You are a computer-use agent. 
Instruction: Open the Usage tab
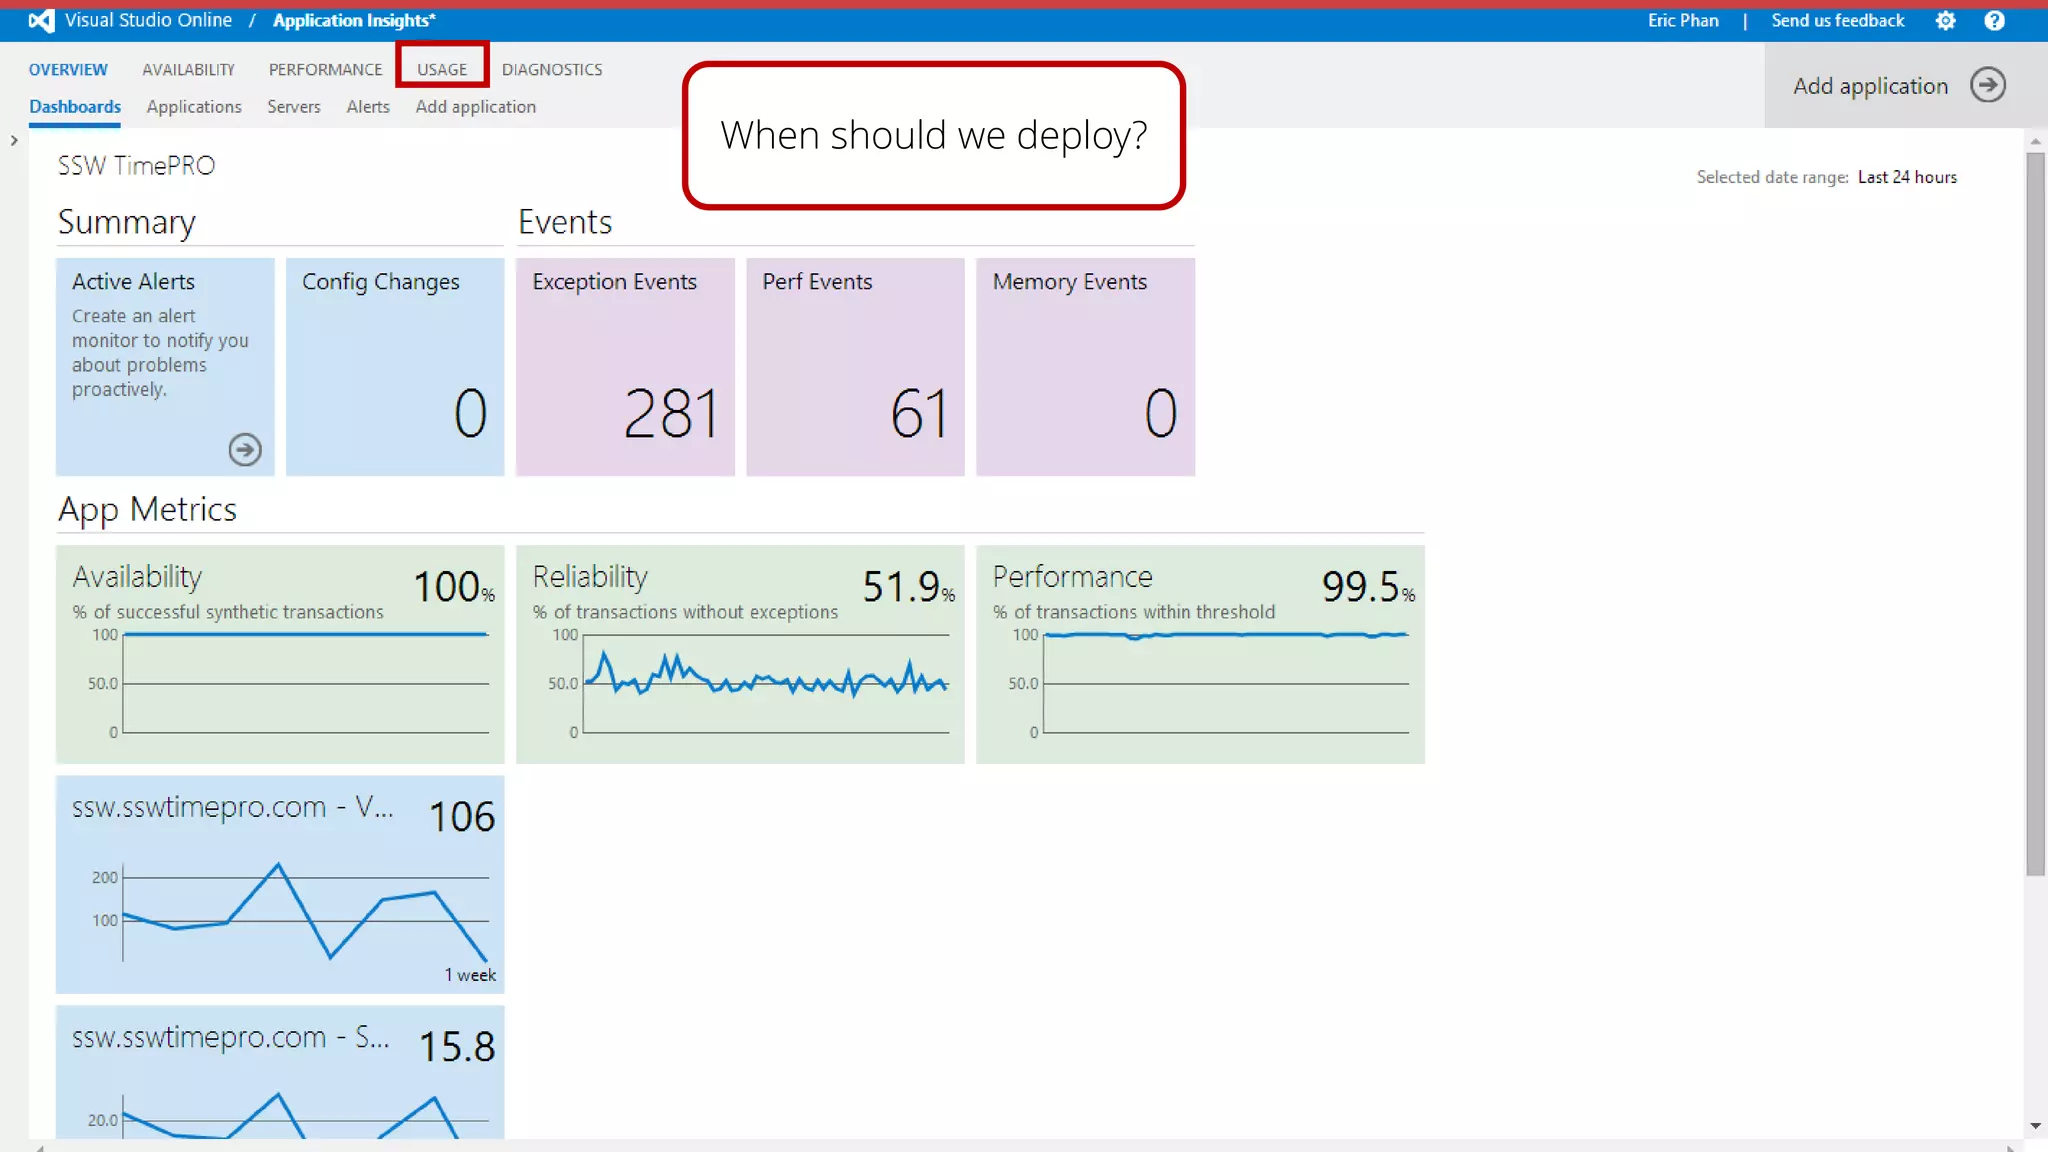[x=442, y=69]
